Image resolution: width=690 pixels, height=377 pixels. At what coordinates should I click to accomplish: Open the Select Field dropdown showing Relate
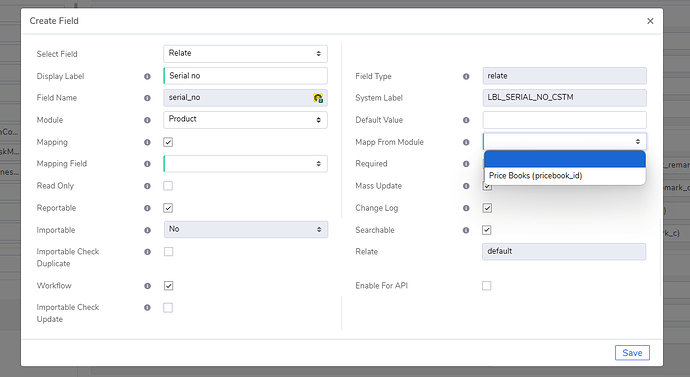coord(245,54)
